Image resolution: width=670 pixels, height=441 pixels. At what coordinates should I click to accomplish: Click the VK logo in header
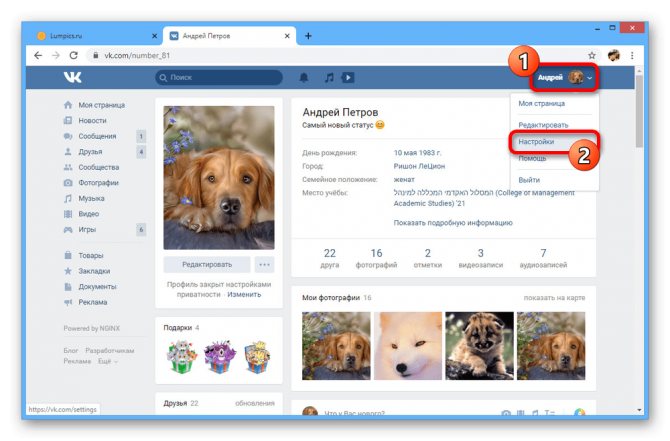(73, 77)
